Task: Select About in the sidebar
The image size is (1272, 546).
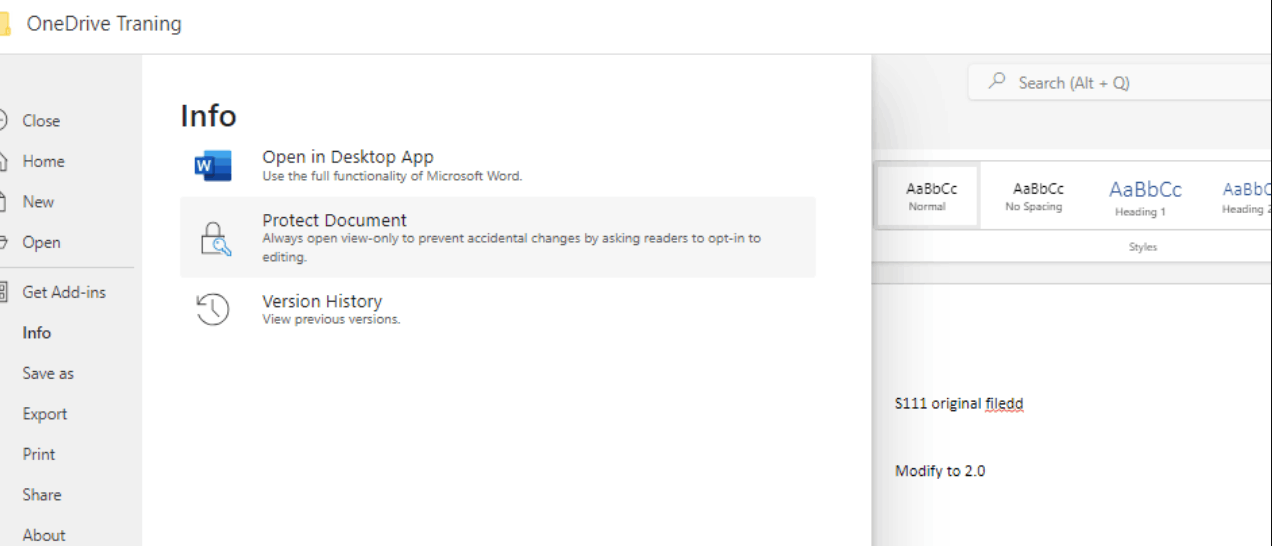Action: [44, 535]
